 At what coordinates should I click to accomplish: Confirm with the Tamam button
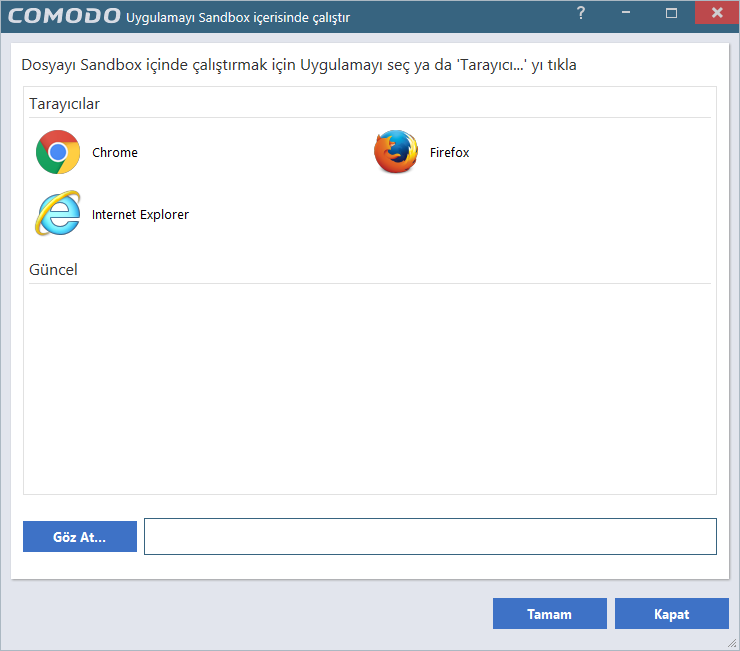550,614
